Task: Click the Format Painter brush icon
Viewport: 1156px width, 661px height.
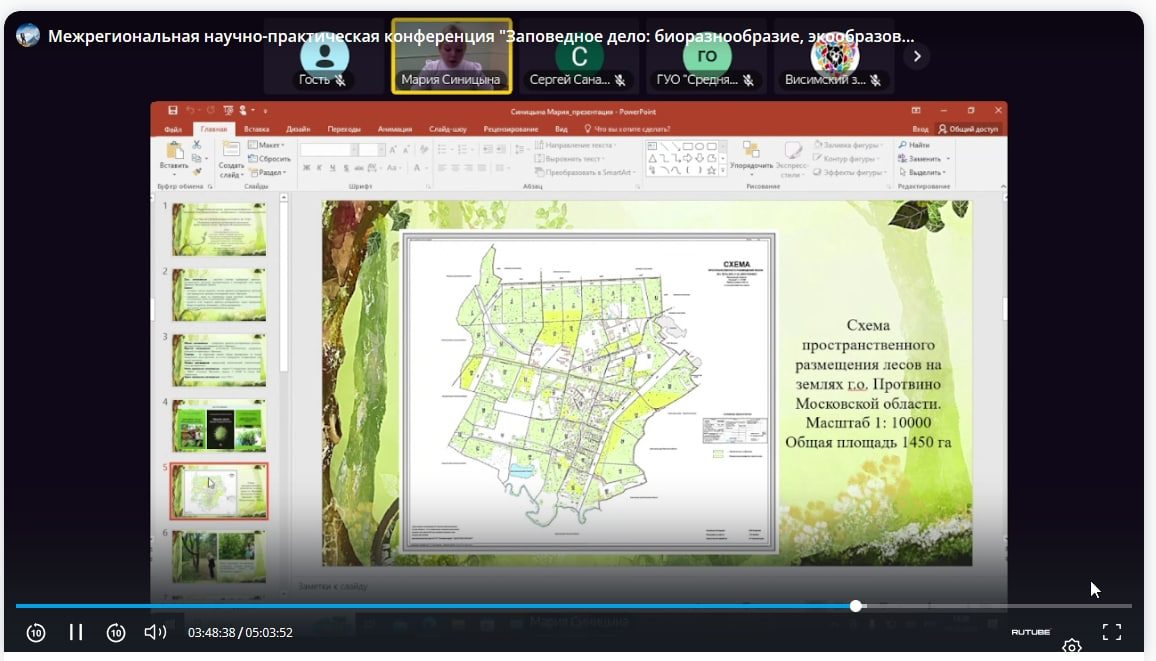Action: click(197, 172)
